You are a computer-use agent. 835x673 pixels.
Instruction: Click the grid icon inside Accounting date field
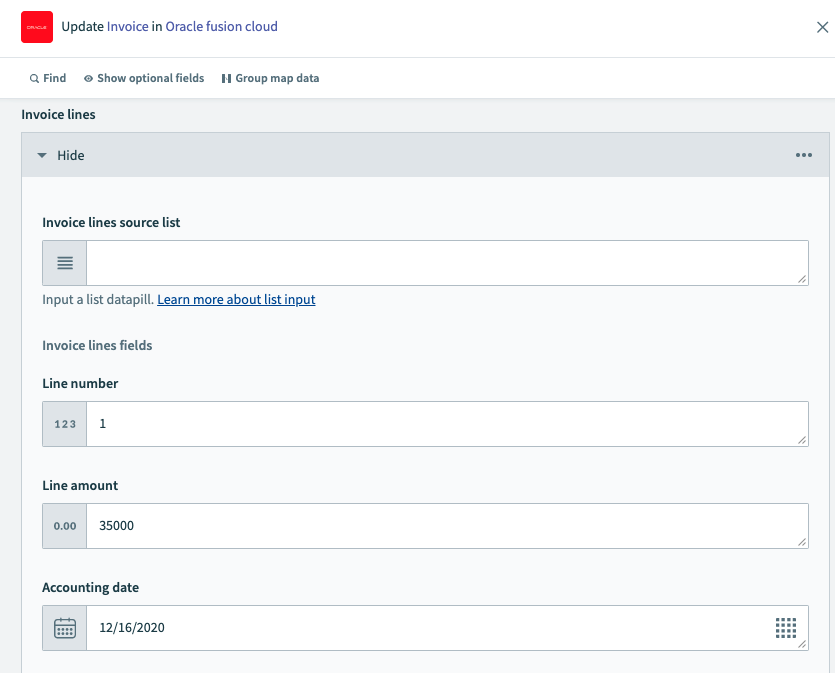[786, 627]
